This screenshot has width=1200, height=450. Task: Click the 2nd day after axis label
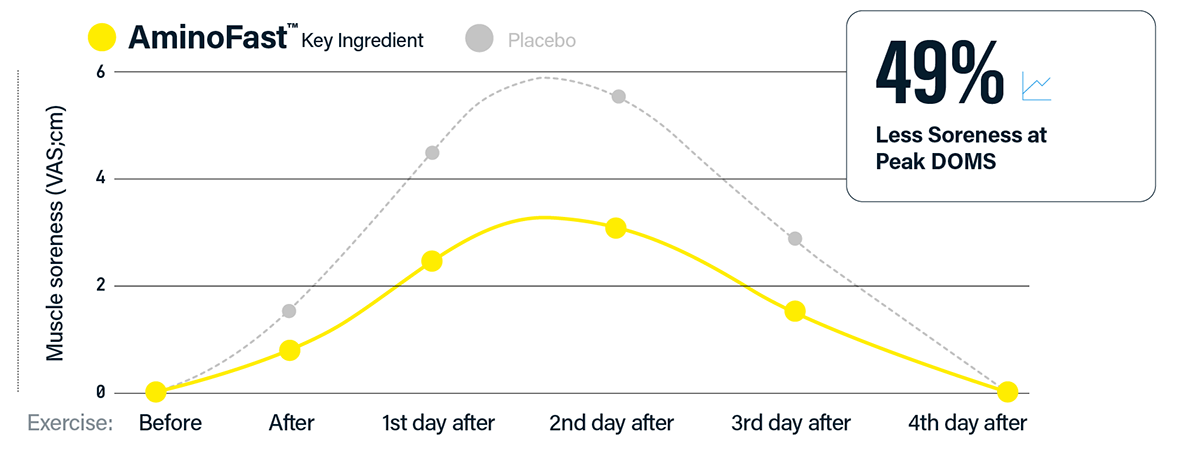tap(612, 423)
